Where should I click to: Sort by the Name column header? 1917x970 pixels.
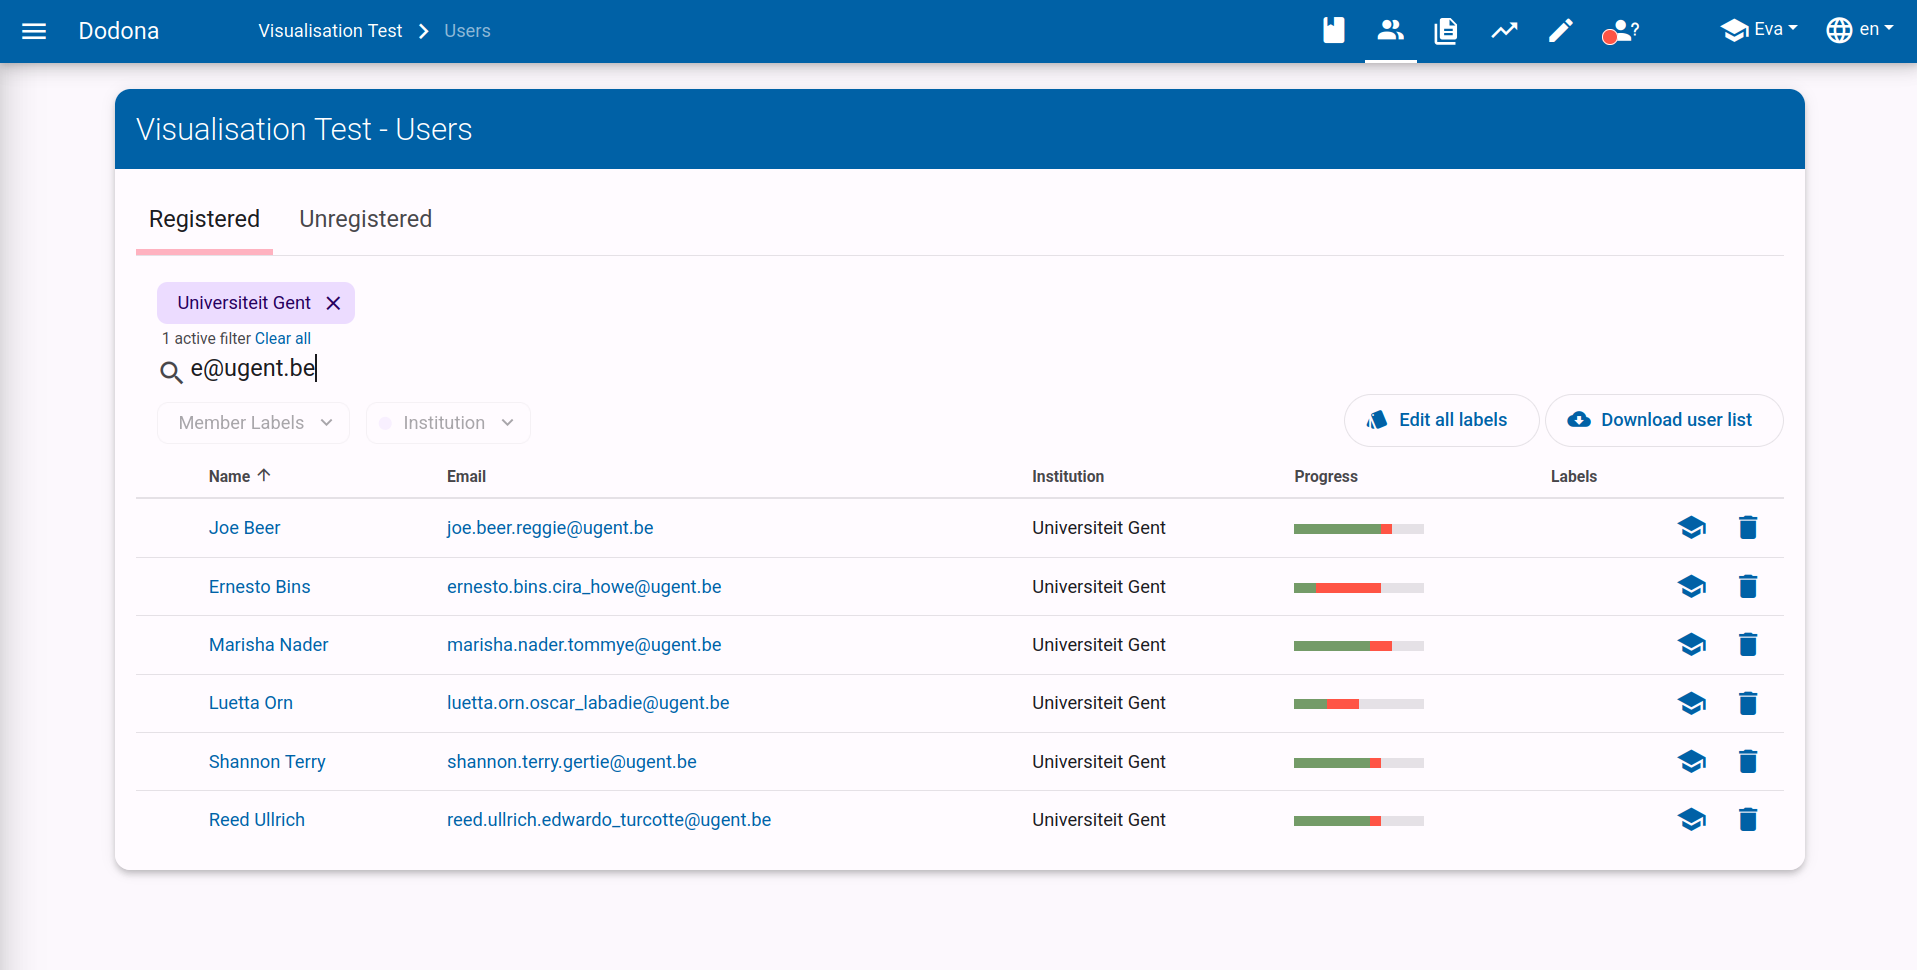click(x=239, y=476)
